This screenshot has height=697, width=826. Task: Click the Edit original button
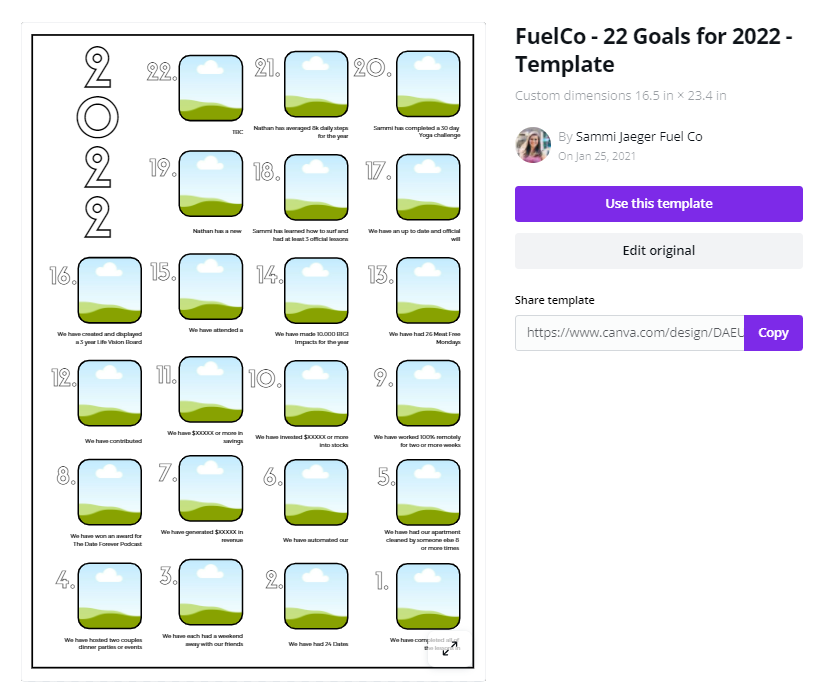(658, 251)
